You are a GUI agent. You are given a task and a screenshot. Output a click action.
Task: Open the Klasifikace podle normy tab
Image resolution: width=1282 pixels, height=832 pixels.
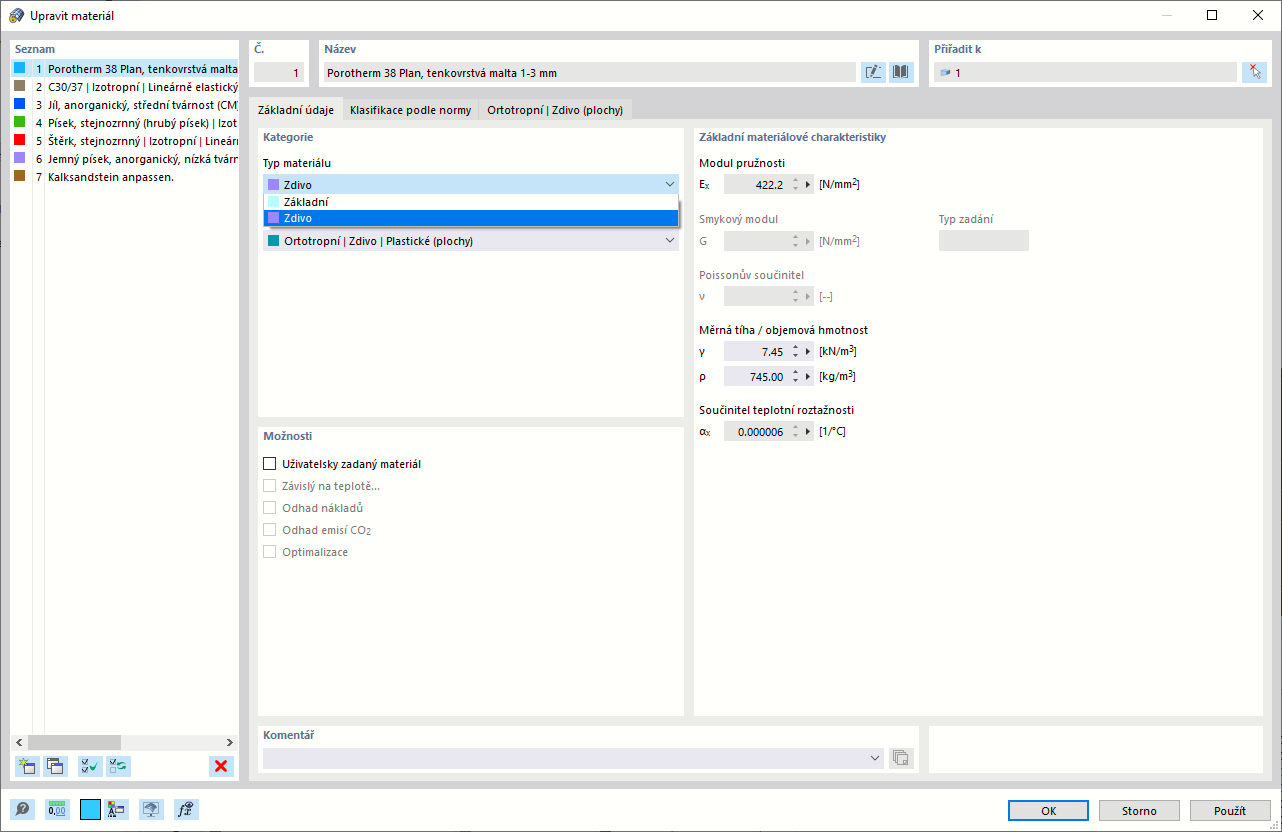(411, 110)
